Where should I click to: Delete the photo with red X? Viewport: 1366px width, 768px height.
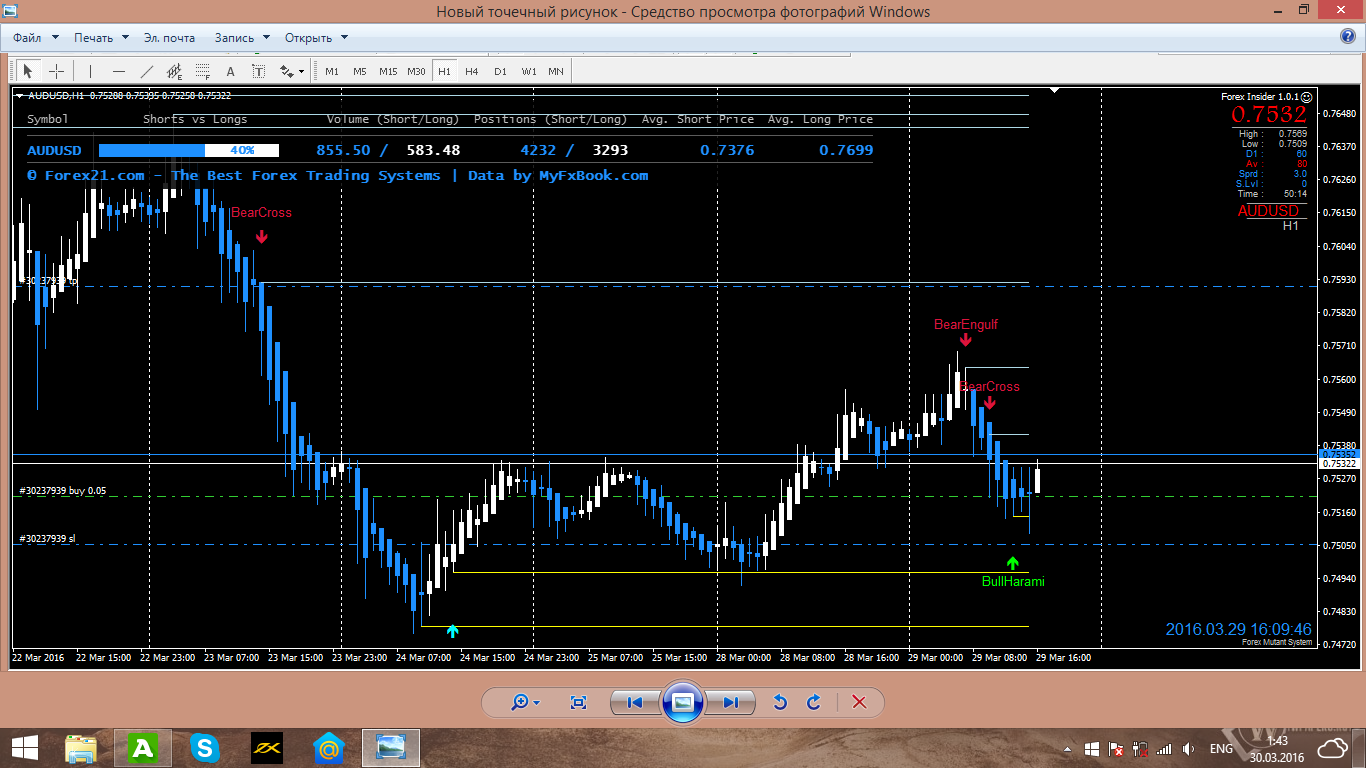point(859,702)
